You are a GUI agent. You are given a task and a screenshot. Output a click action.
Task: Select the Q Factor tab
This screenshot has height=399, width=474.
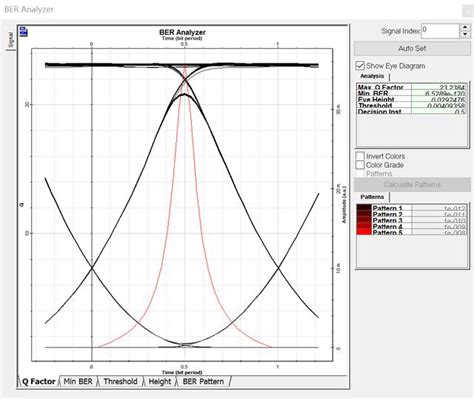(x=38, y=381)
